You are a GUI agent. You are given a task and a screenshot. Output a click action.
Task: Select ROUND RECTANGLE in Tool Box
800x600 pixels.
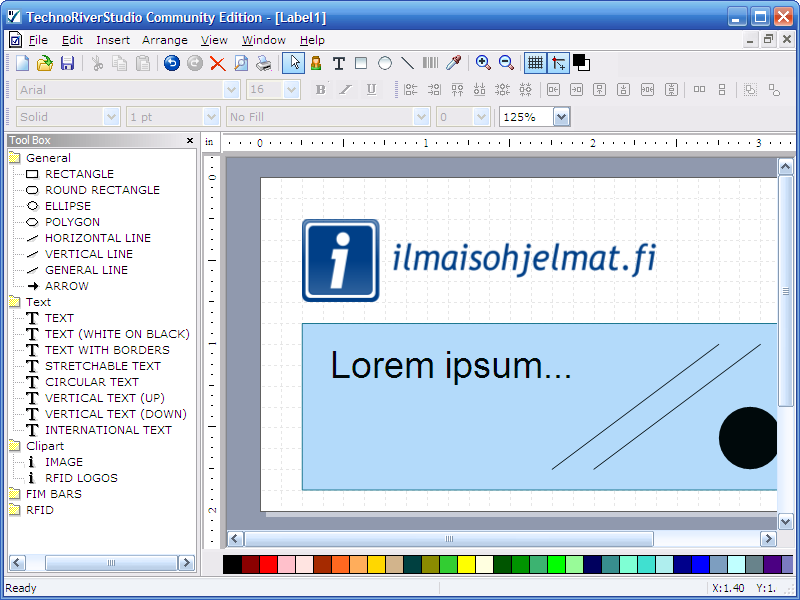[102, 190]
